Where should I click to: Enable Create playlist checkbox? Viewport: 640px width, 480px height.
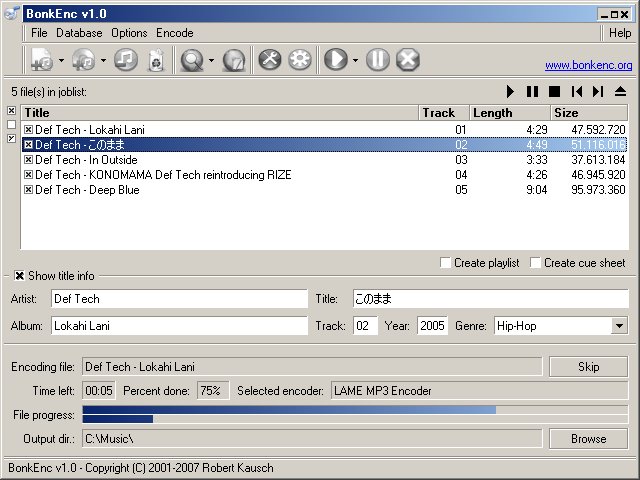tap(445, 262)
